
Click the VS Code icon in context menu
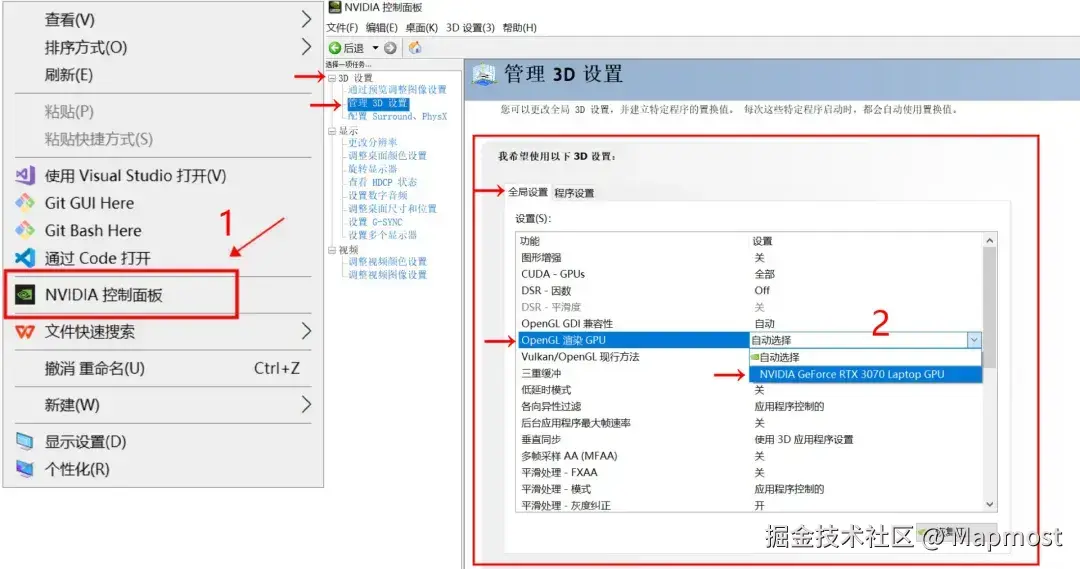(25, 258)
